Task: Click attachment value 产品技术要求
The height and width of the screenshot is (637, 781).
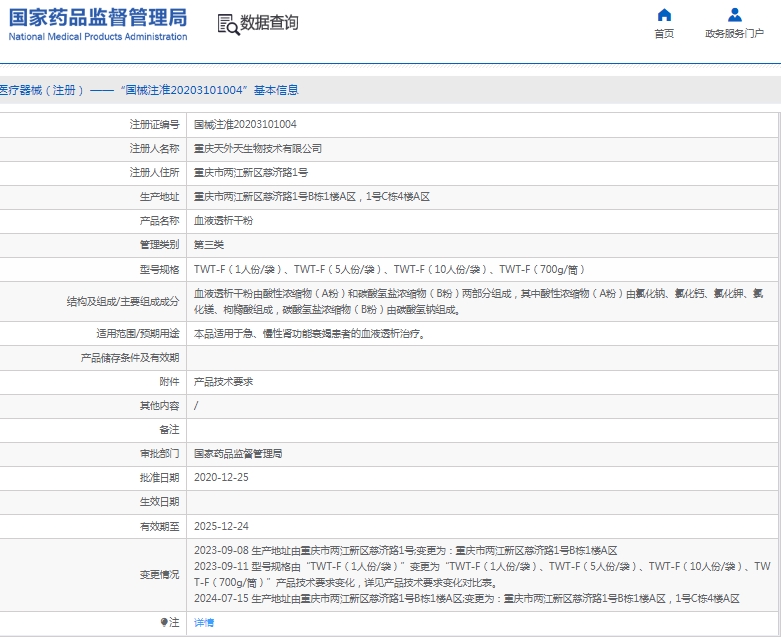Action: pyautogui.click(x=223, y=382)
